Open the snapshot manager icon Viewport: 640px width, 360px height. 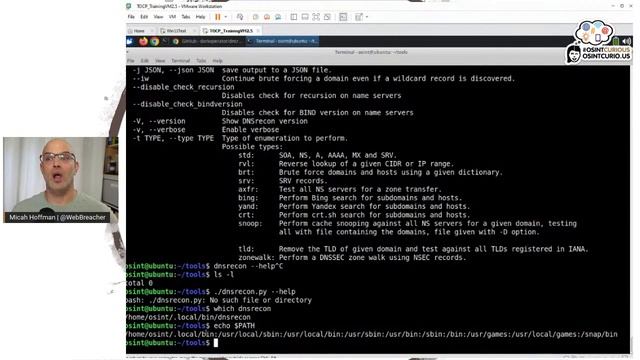278,17
